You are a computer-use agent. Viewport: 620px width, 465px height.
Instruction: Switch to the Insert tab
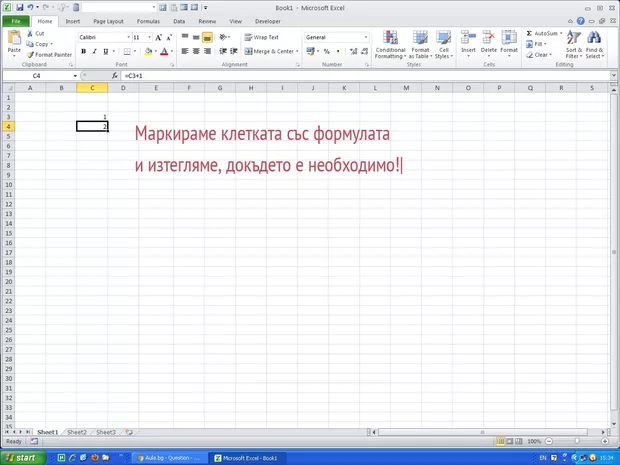coord(72,21)
